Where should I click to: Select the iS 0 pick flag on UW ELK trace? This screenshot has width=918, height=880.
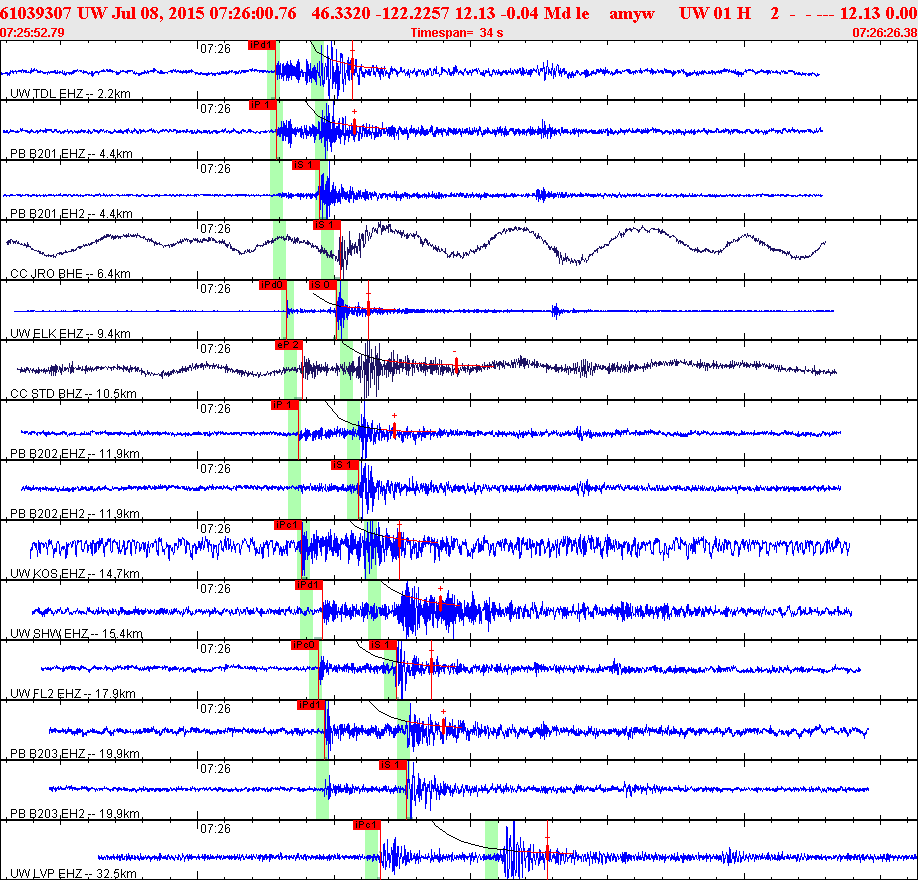323,285
